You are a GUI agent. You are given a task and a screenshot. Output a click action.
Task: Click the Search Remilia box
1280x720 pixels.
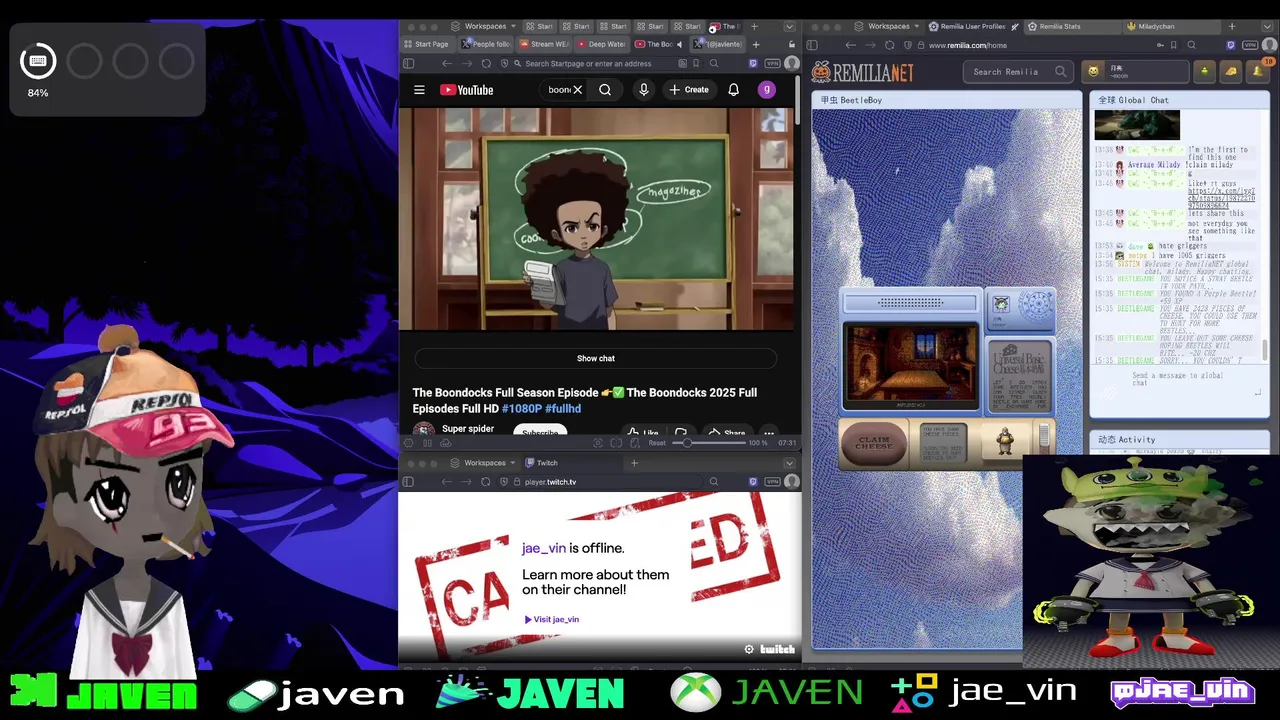pyautogui.click(x=1020, y=71)
